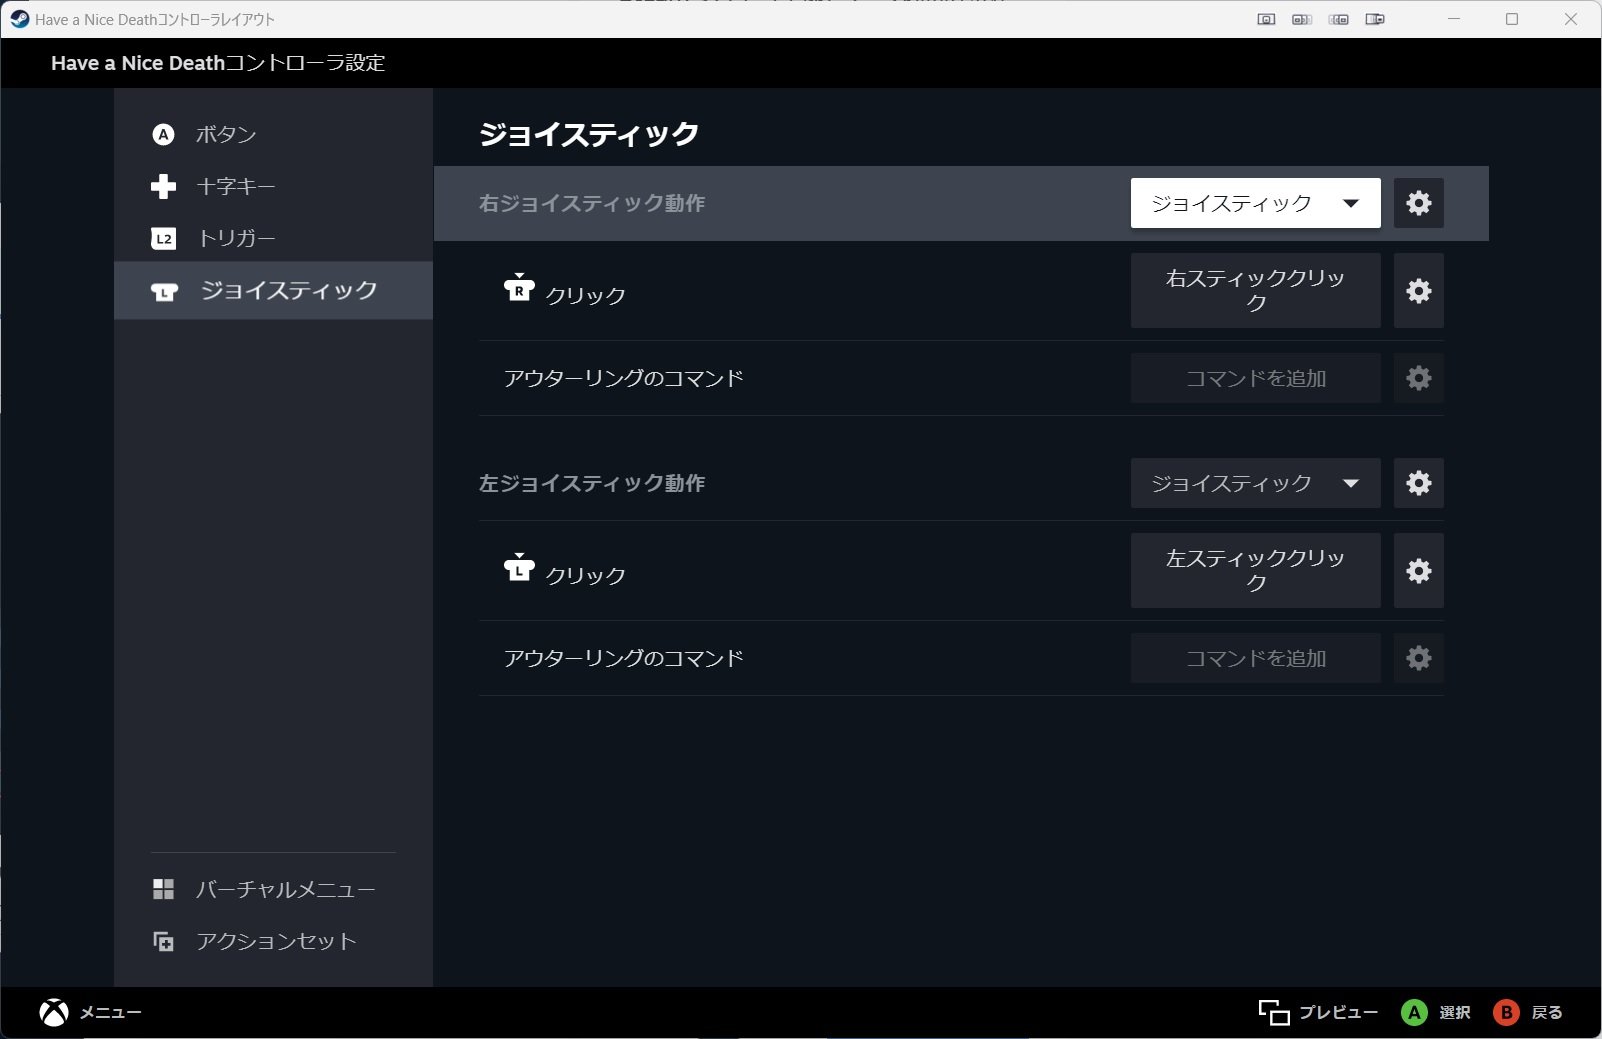1602x1039 pixels.
Task: Click the 左ジョイスティック動作 label
Action: (x=592, y=483)
